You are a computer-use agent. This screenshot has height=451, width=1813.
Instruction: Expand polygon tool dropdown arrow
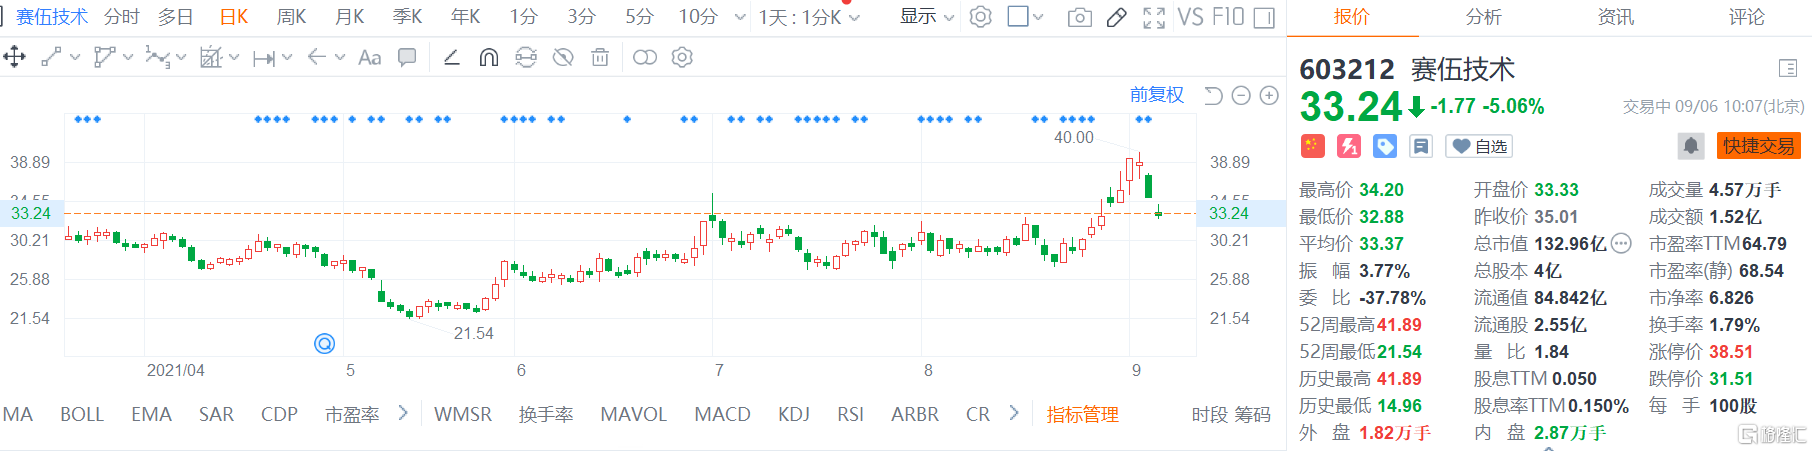(128, 57)
